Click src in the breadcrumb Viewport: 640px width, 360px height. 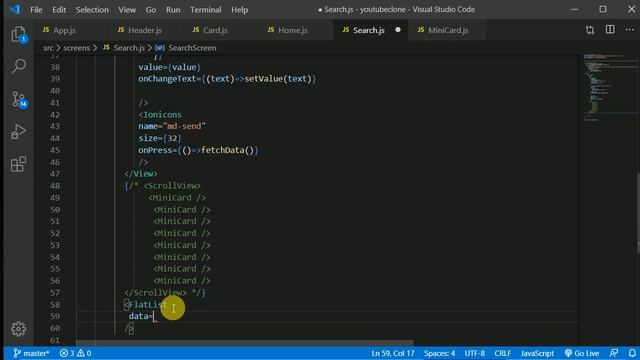(48, 48)
